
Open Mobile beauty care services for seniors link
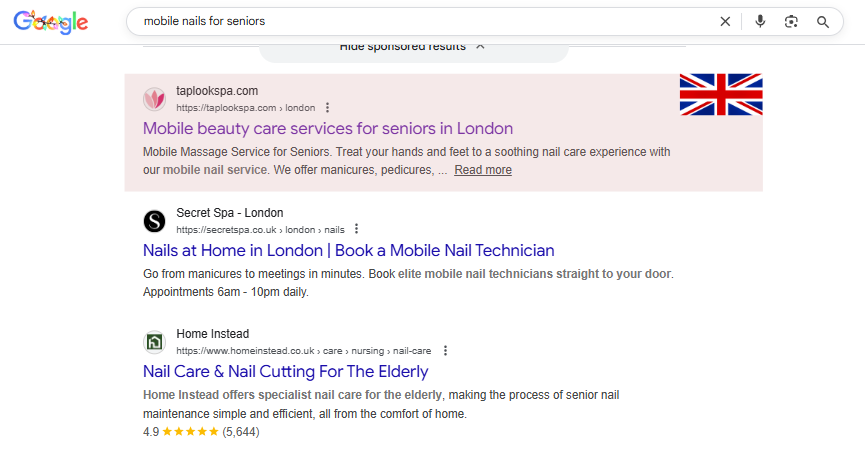coord(328,129)
